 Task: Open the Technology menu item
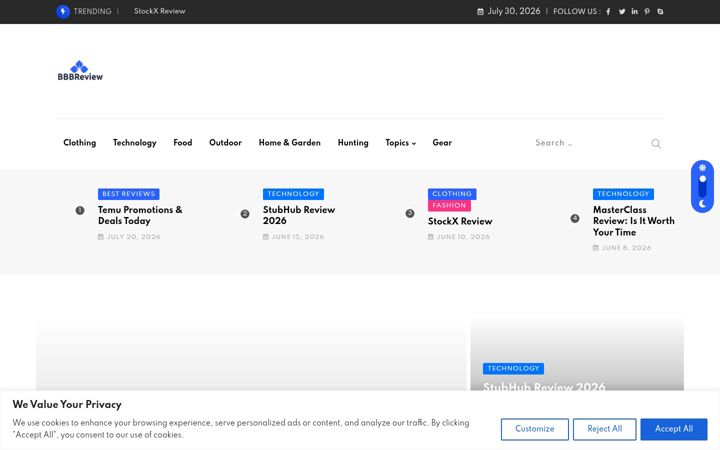point(135,143)
